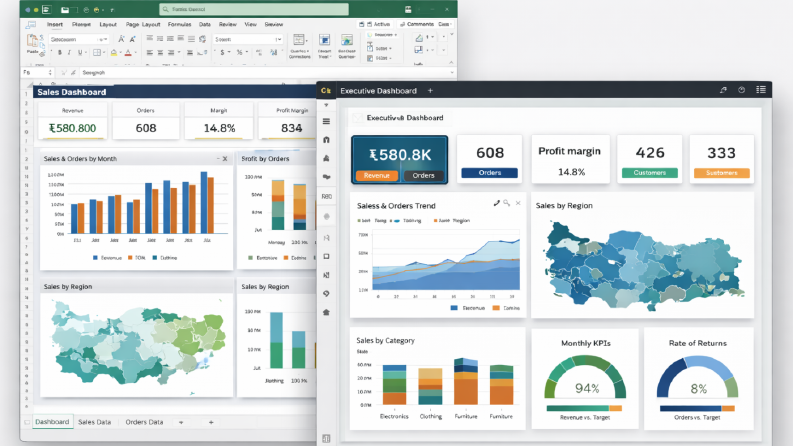This screenshot has width=793, height=446.
Task: Open the Data tab in Excel
Action: (x=205, y=24)
